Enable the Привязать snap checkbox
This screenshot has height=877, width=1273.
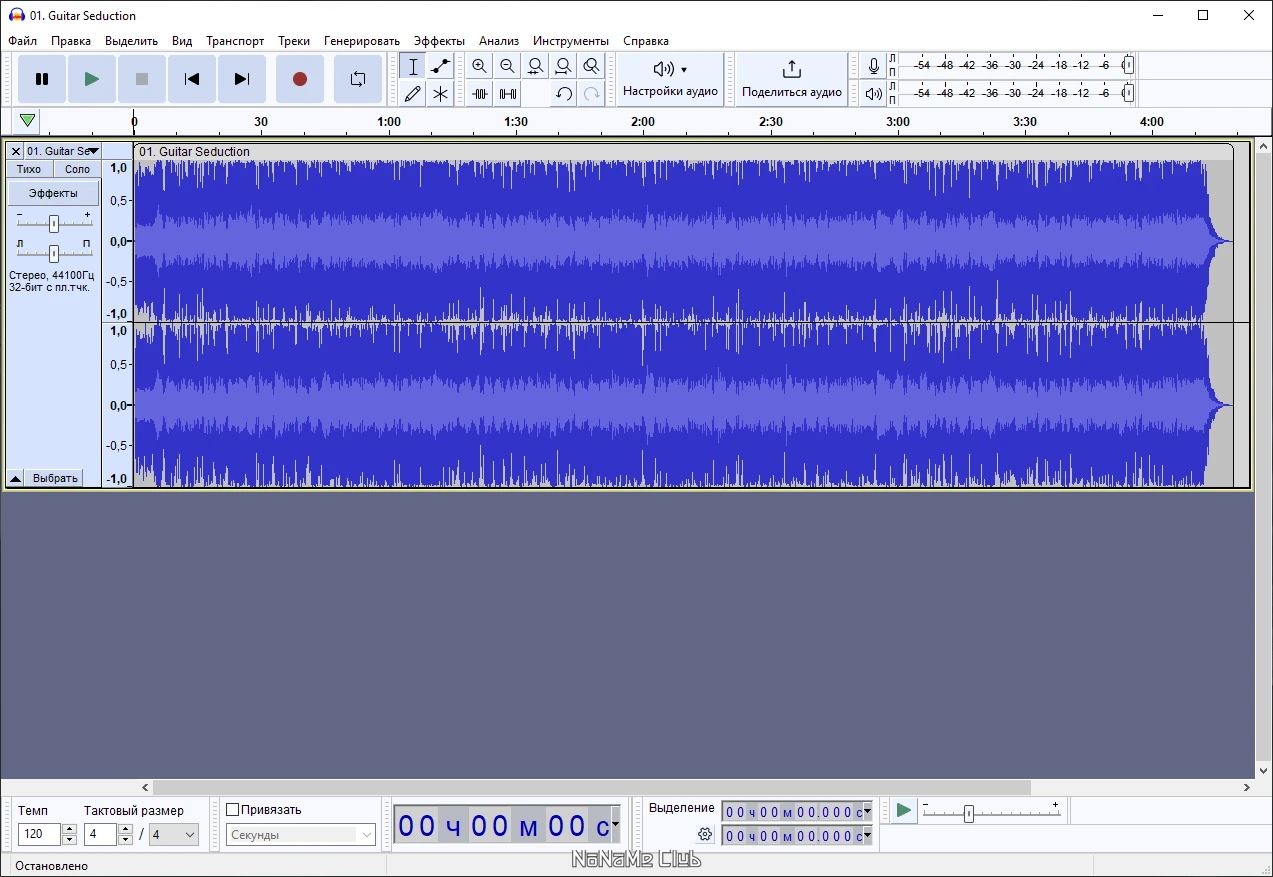[x=233, y=810]
